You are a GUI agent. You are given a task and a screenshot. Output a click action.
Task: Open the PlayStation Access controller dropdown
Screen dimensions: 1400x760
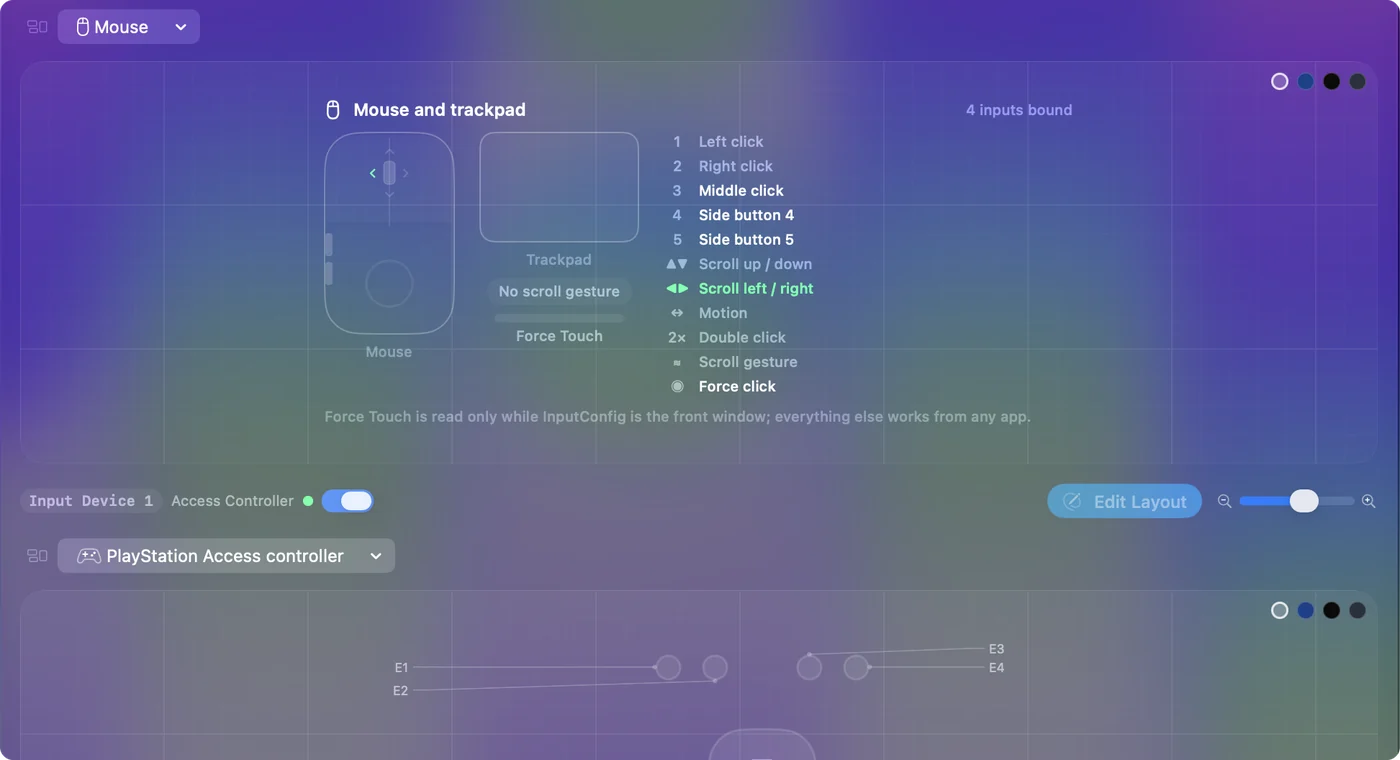click(x=226, y=556)
